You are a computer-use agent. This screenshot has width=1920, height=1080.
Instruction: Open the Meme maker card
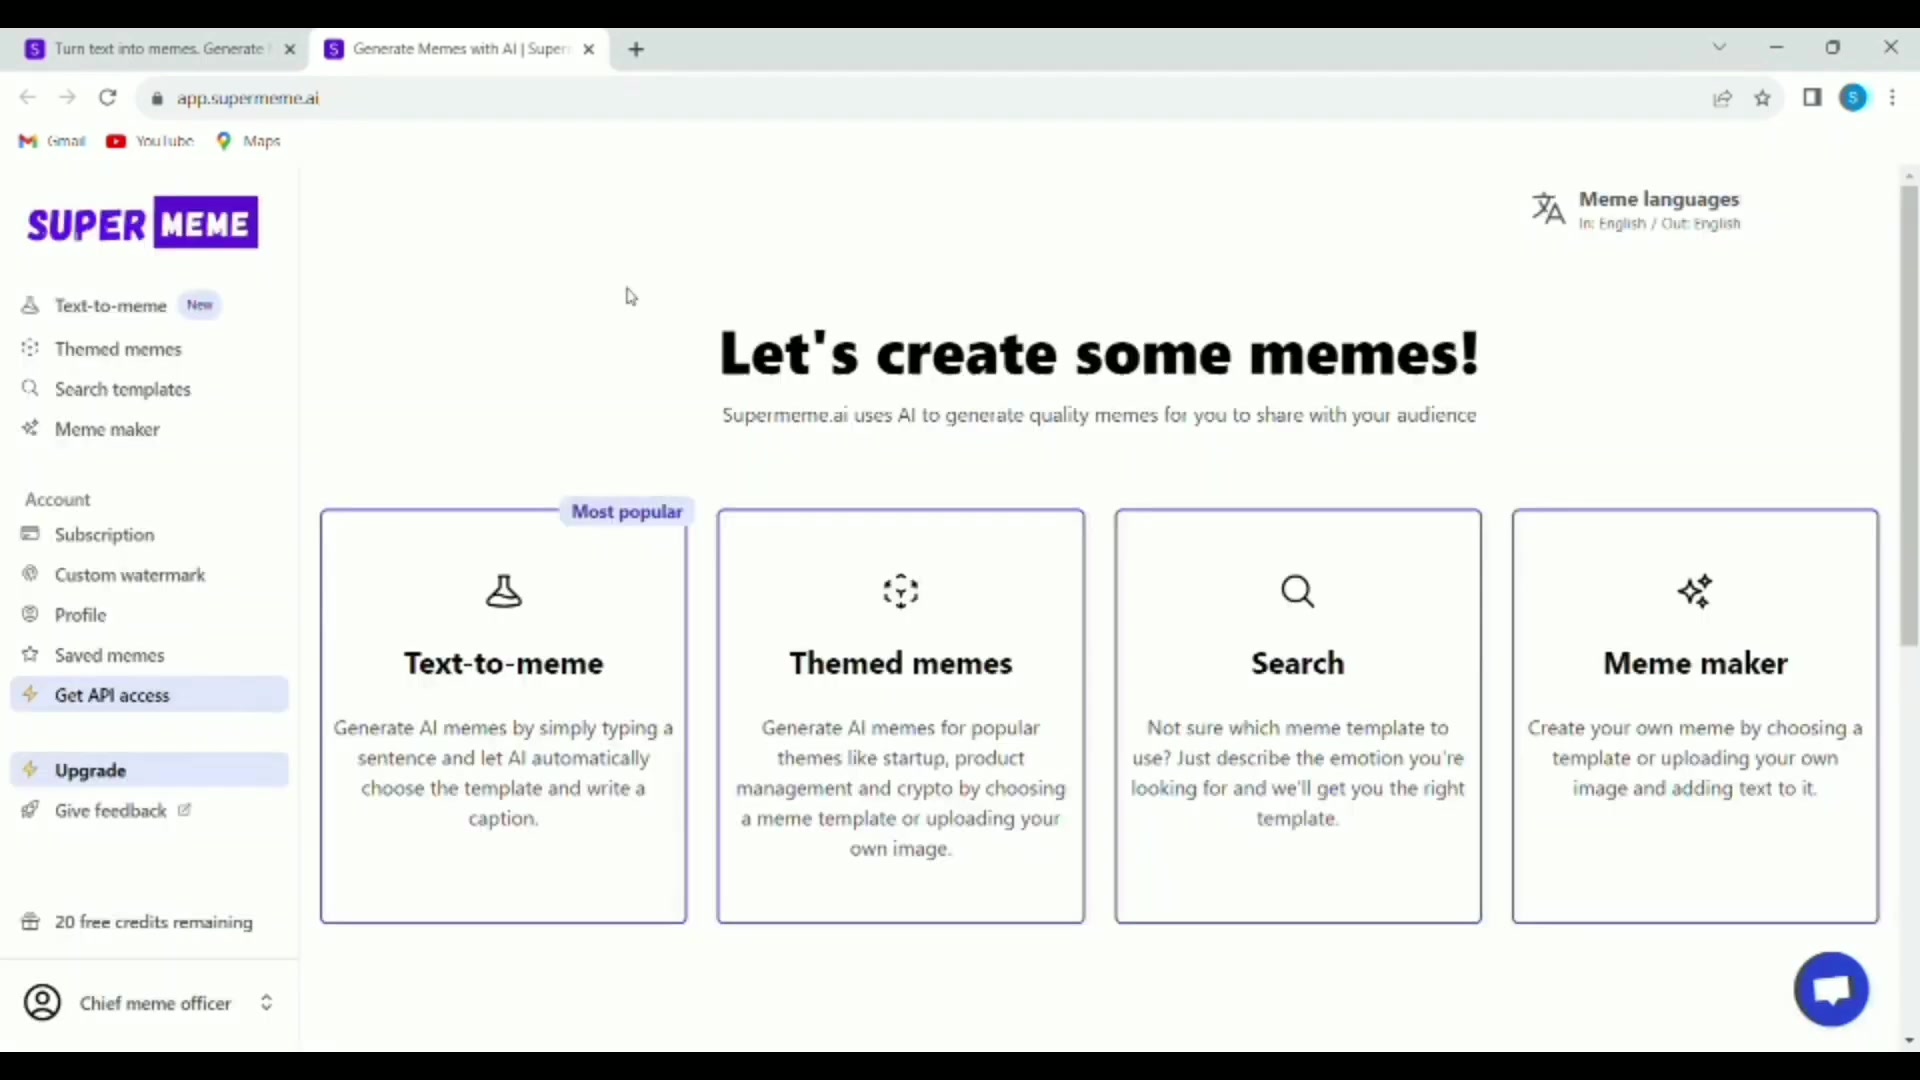coord(1695,716)
